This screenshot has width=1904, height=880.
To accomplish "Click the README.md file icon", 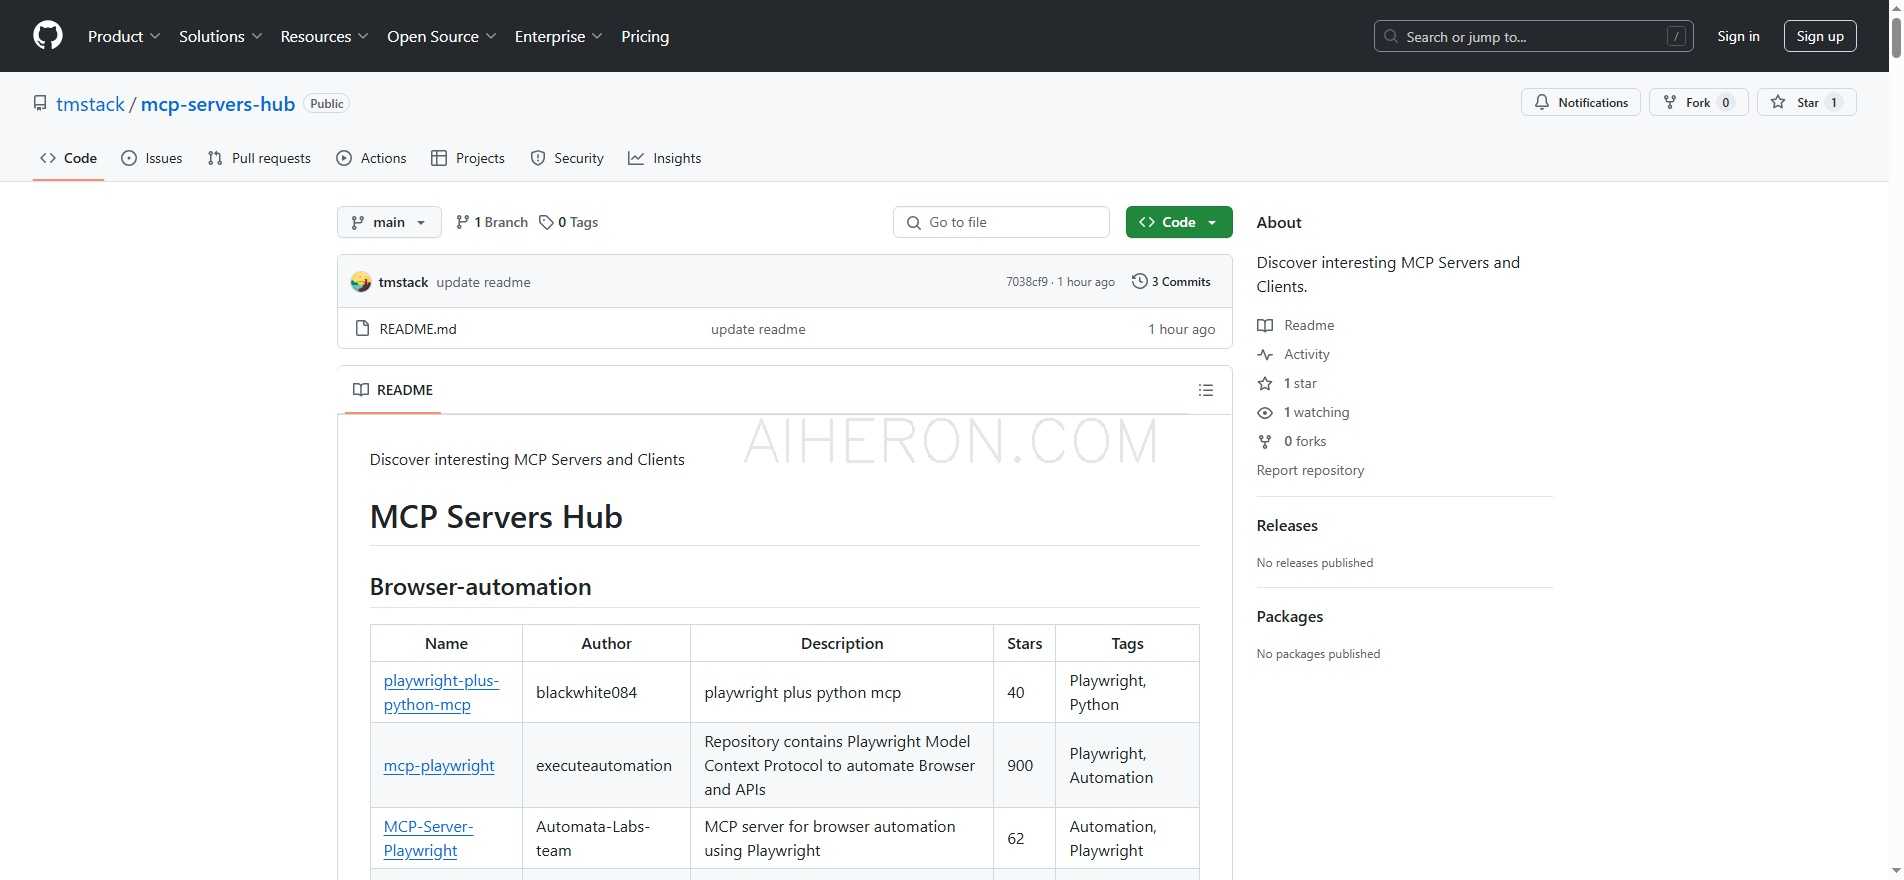I will click(363, 328).
